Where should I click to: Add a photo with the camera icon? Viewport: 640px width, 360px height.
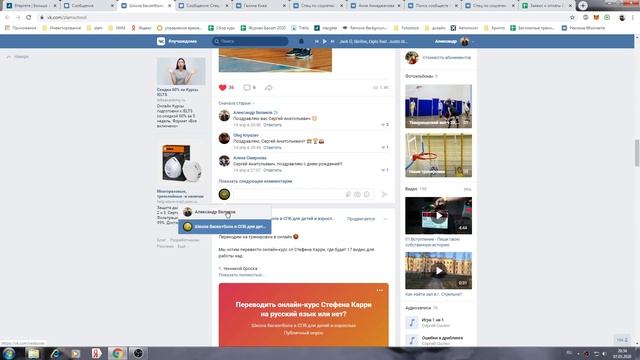pos(357,194)
